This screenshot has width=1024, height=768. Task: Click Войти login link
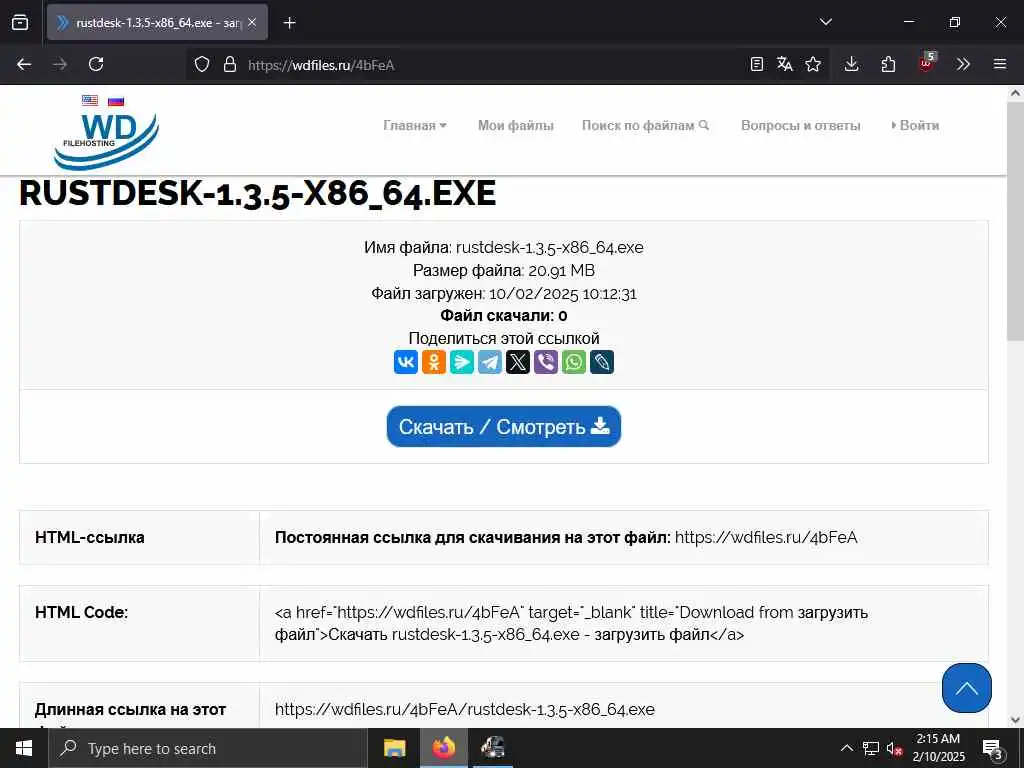pyautogui.click(x=915, y=125)
